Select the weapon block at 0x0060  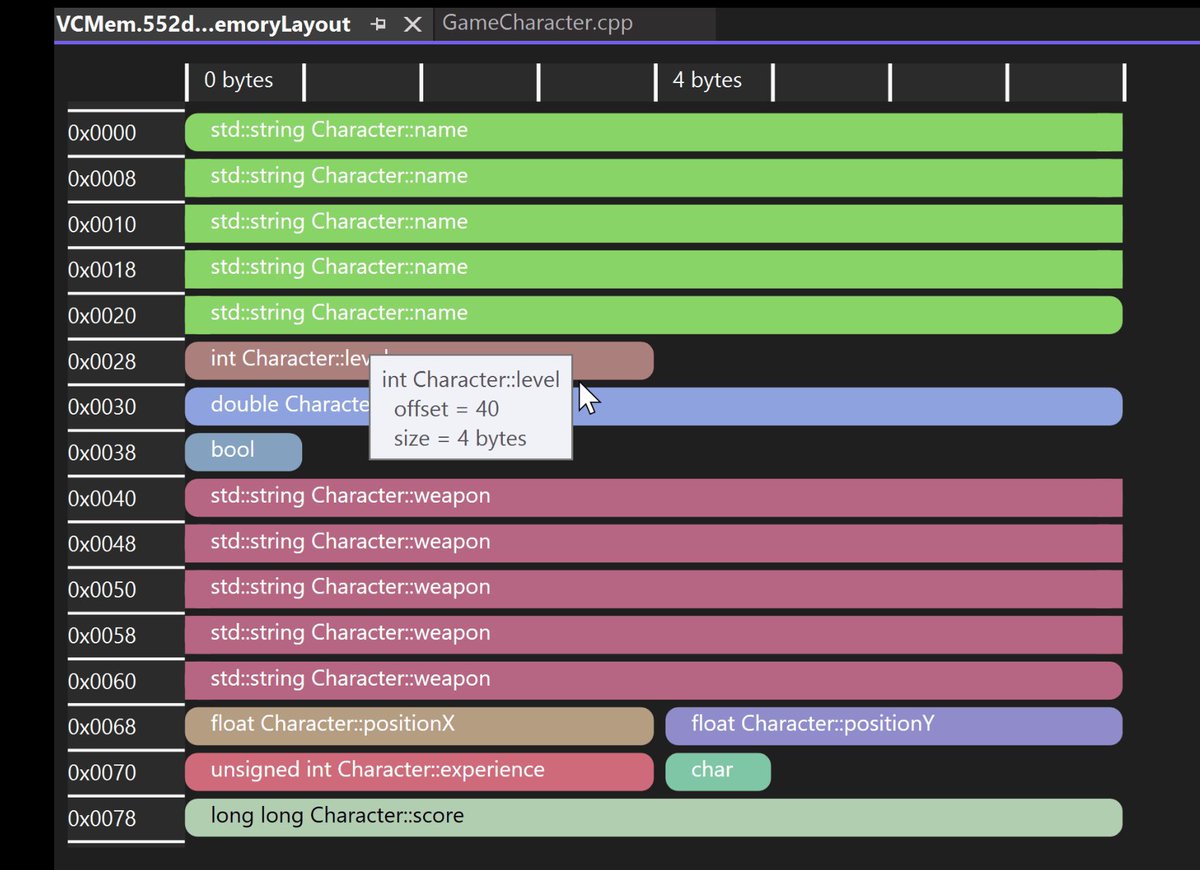[x=654, y=680]
